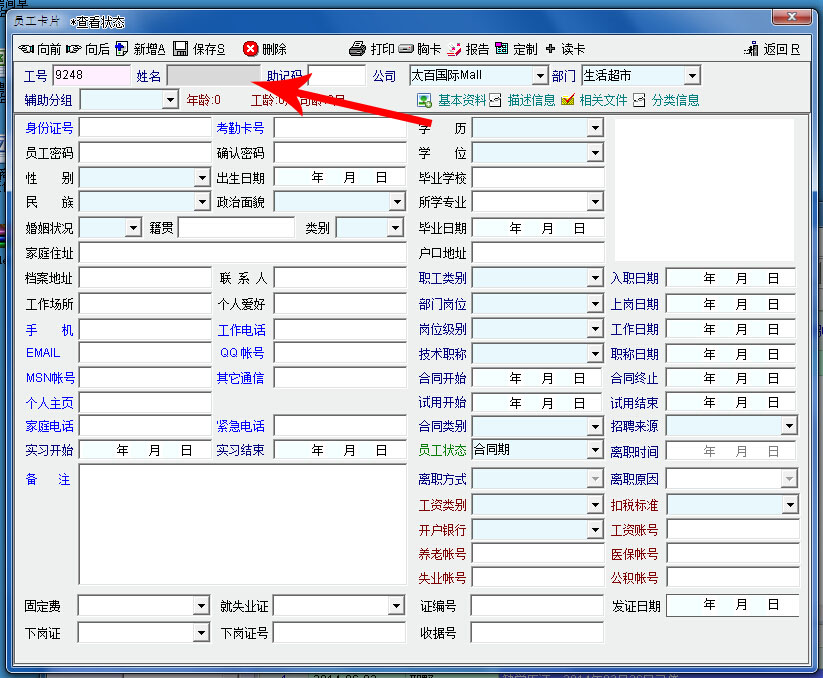Expand the 性别 gender dropdown
Screen dimensions: 823x678
click(202, 178)
